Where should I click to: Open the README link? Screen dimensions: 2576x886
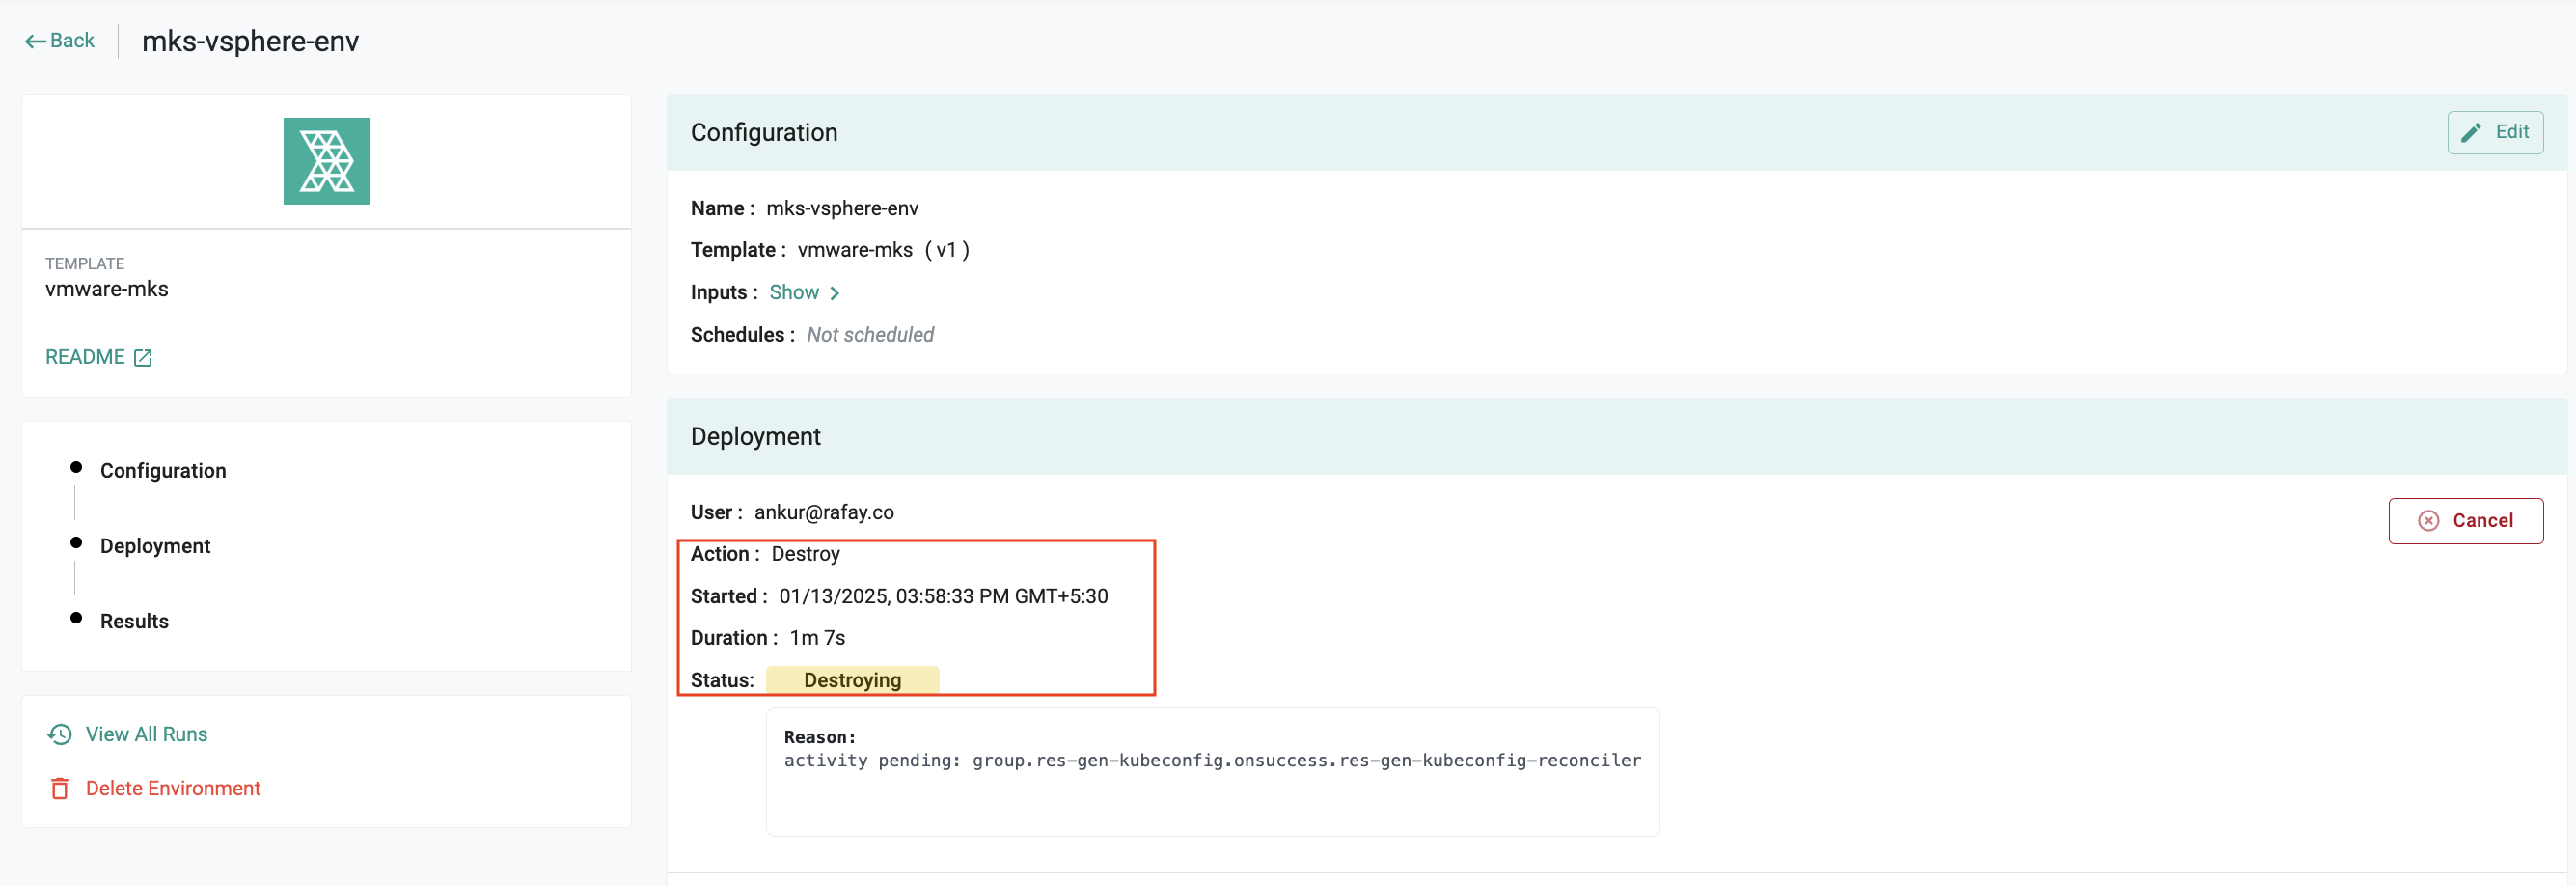[98, 357]
